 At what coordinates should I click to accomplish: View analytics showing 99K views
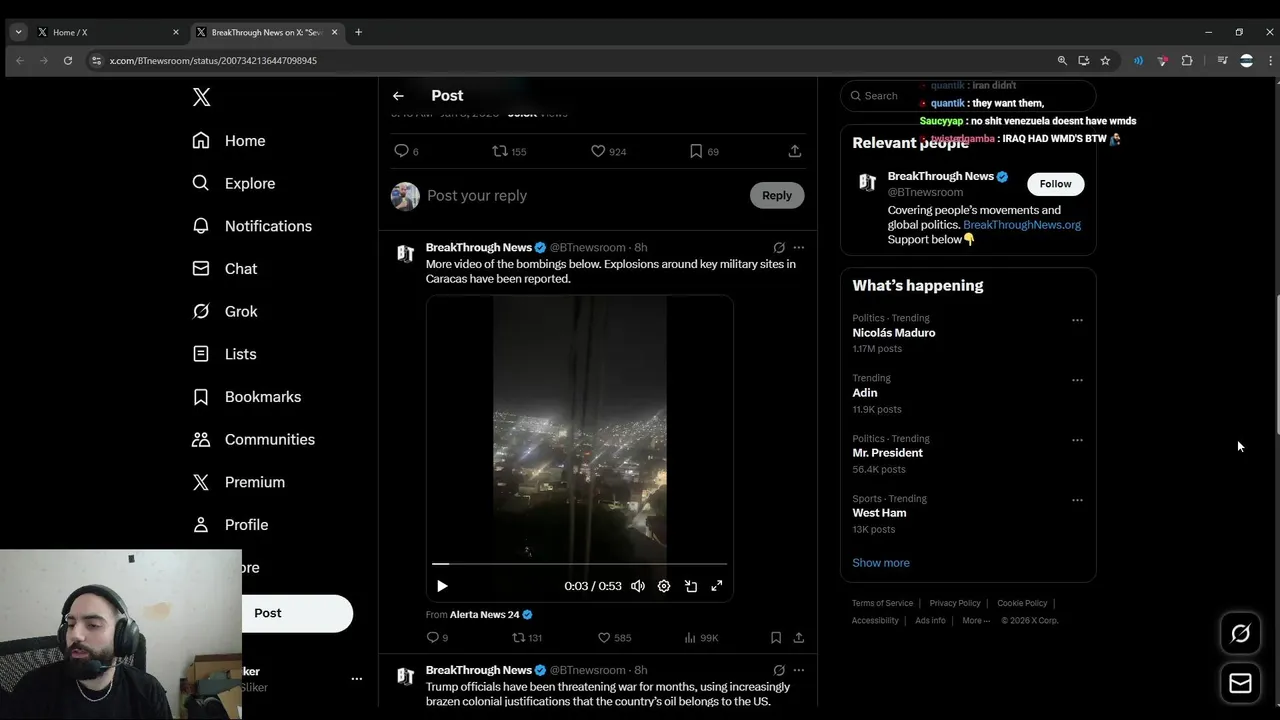coord(701,637)
